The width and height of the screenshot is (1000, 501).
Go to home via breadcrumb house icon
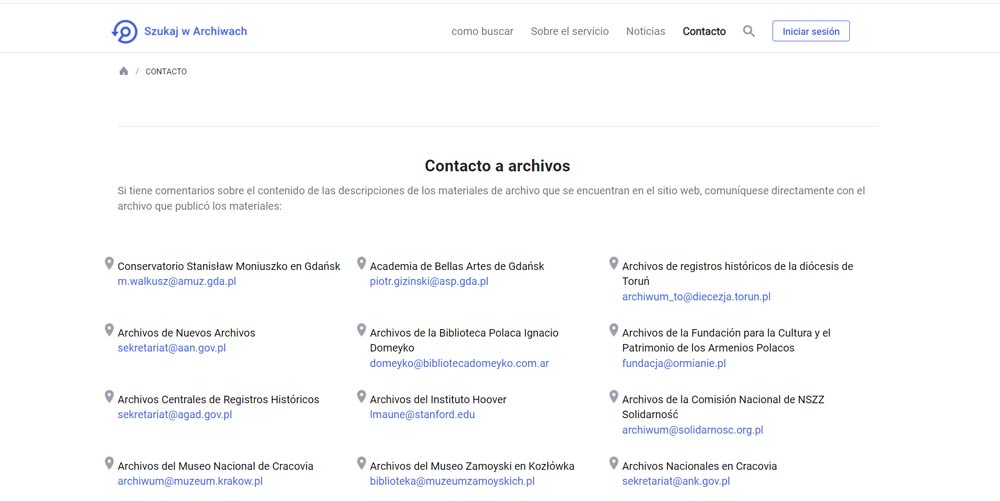(x=124, y=71)
